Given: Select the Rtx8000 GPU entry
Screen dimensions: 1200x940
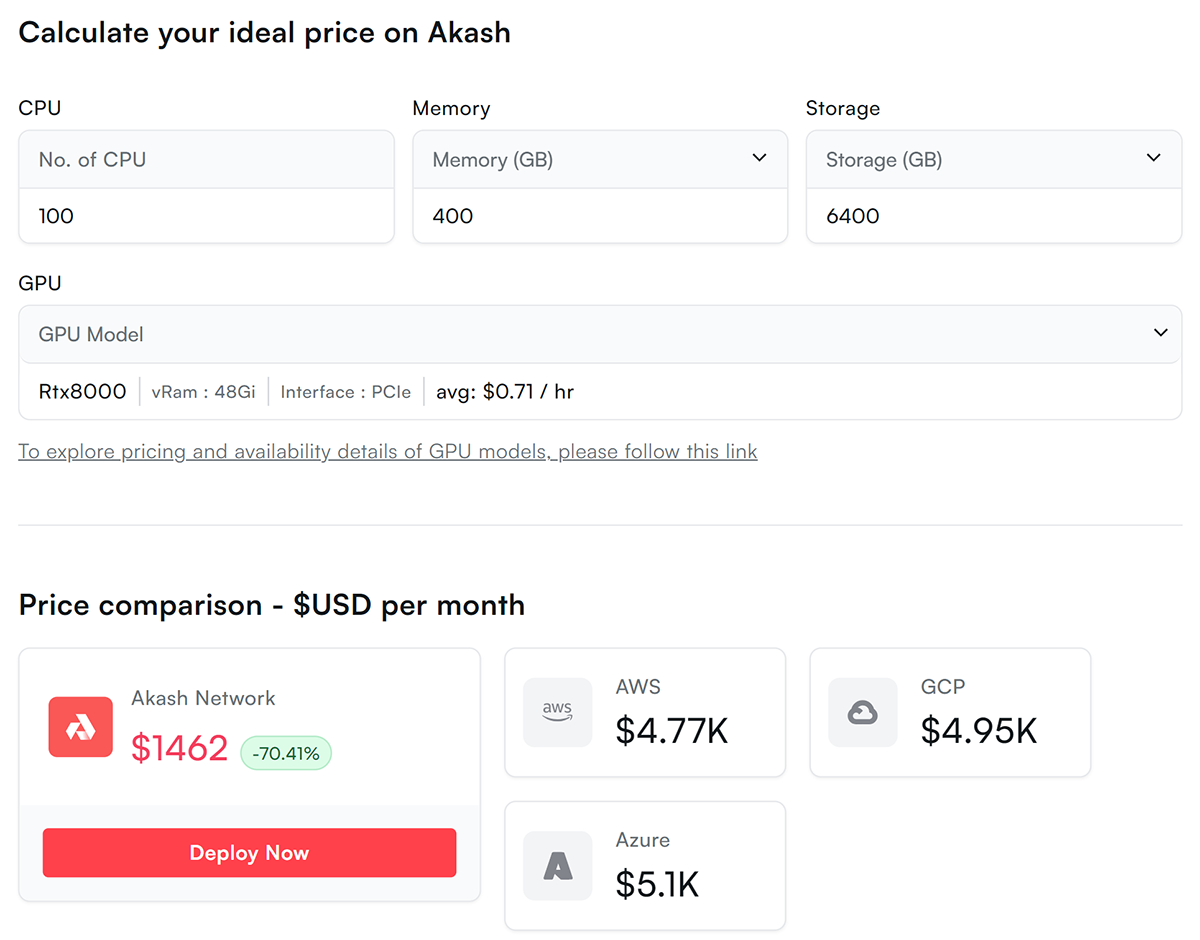Looking at the screenshot, I should tap(82, 392).
